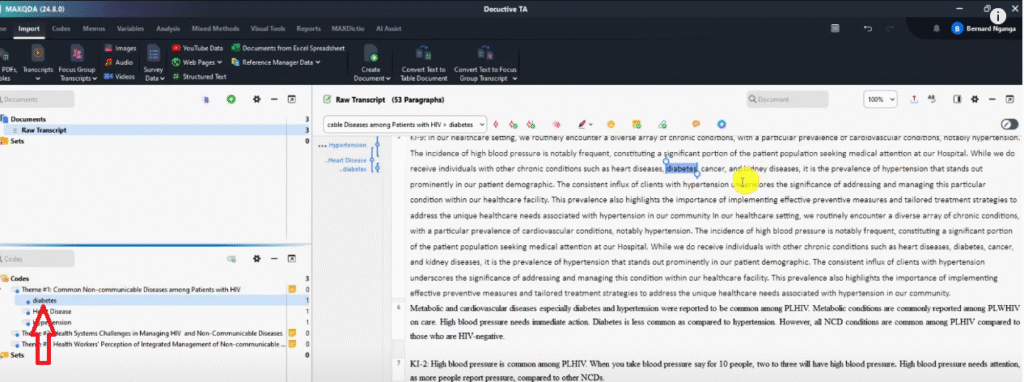Toggle the sidebar display icon in document browser
The image size is (1024, 382).
pyautogui.click(x=957, y=99)
